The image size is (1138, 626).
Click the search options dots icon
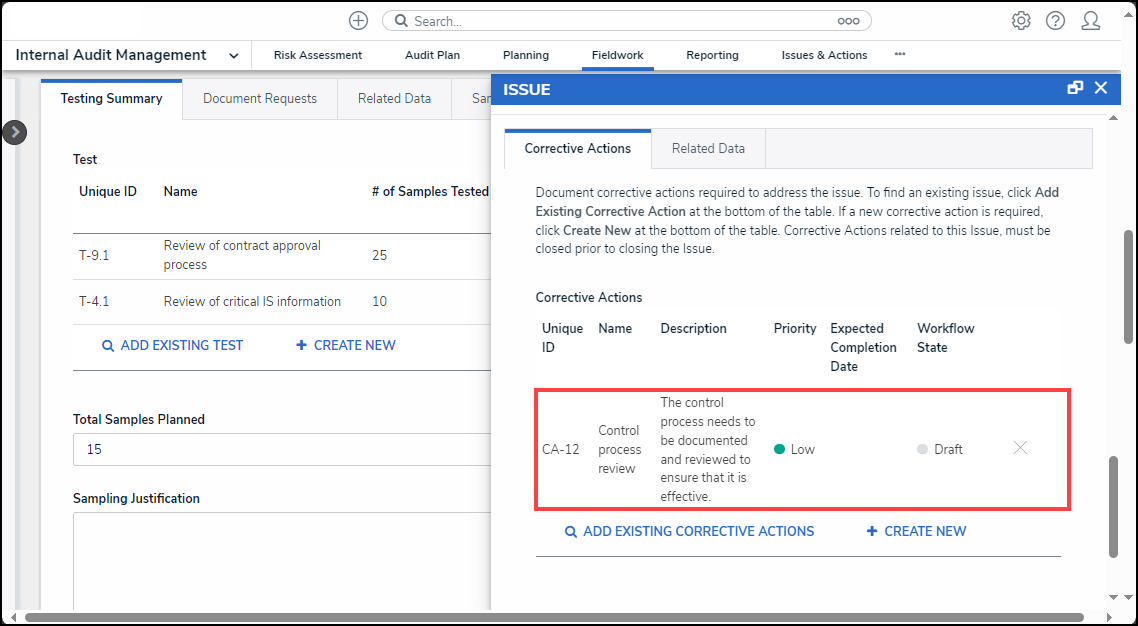click(848, 21)
